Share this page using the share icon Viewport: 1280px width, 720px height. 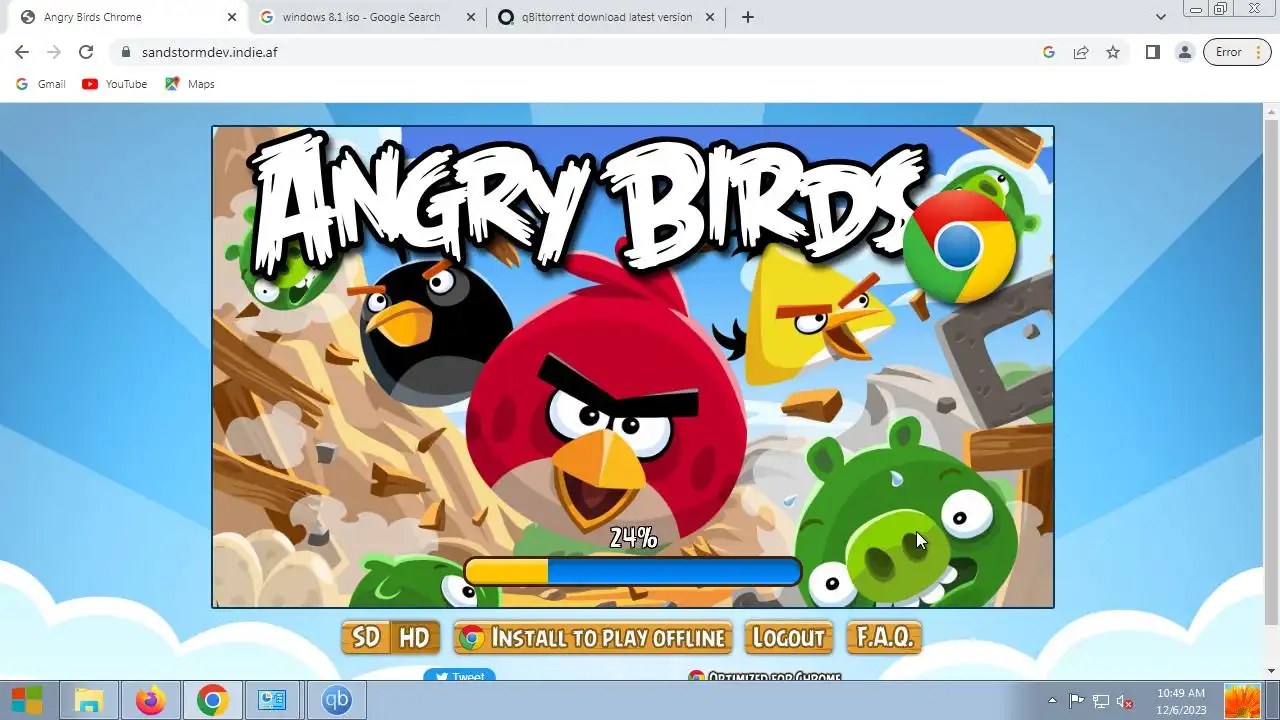pyautogui.click(x=1081, y=52)
